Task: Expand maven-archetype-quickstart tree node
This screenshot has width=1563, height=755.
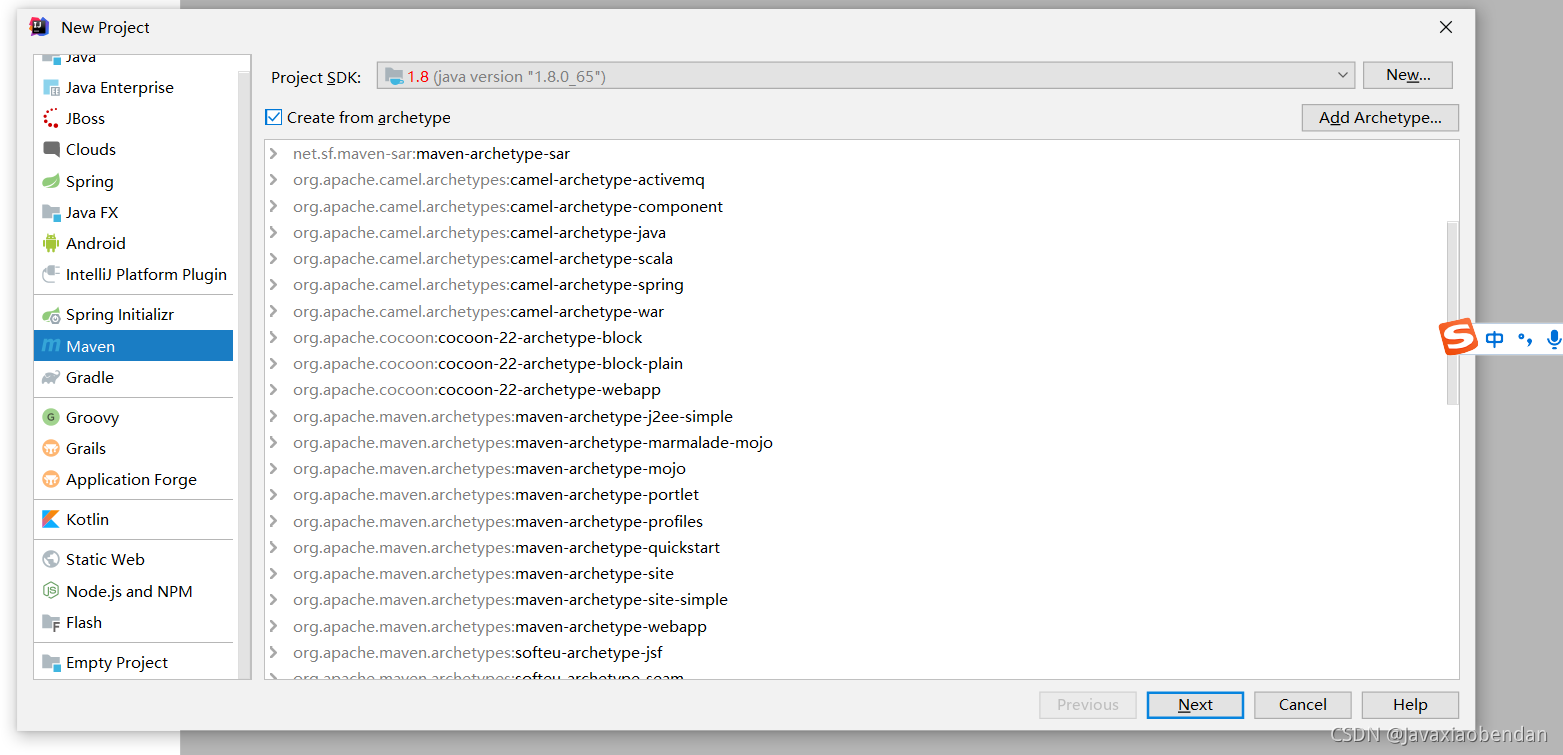Action: (x=274, y=548)
